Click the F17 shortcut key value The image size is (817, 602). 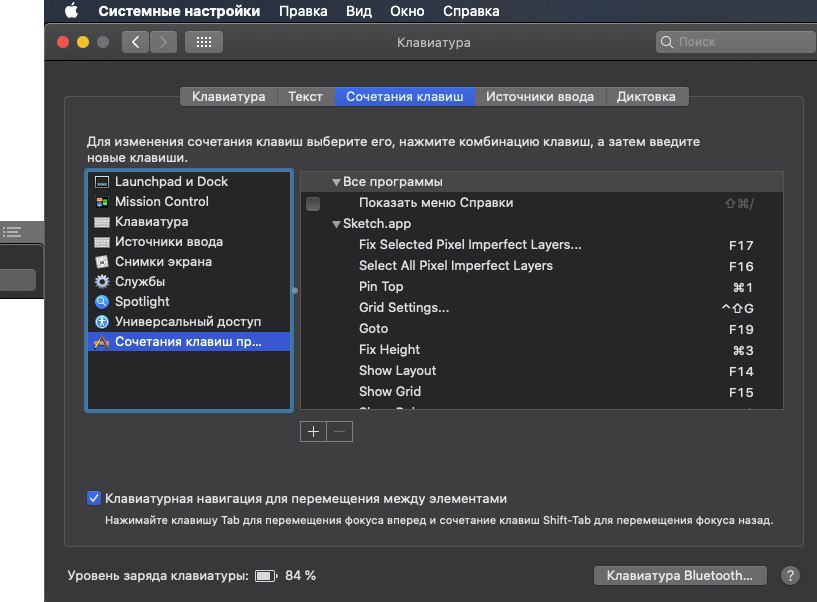pos(741,245)
